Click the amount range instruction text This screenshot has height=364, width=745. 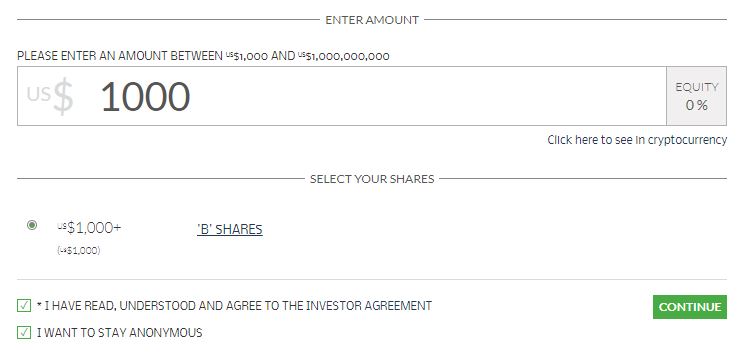pos(203,56)
